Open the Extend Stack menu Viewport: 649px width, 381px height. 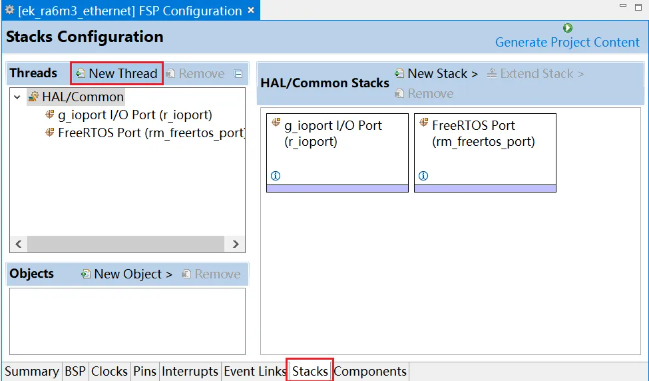tap(535, 74)
